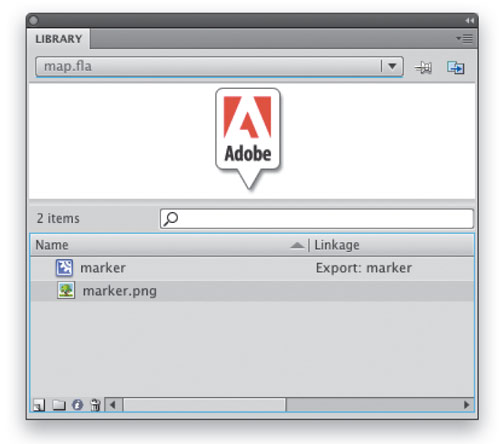Click the library search input field
The width and height of the screenshot is (500, 444).
(317, 219)
